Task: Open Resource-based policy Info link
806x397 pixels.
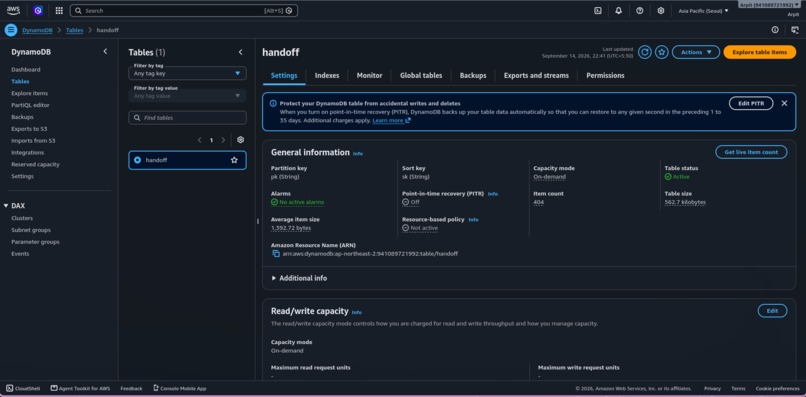Action: (473, 220)
